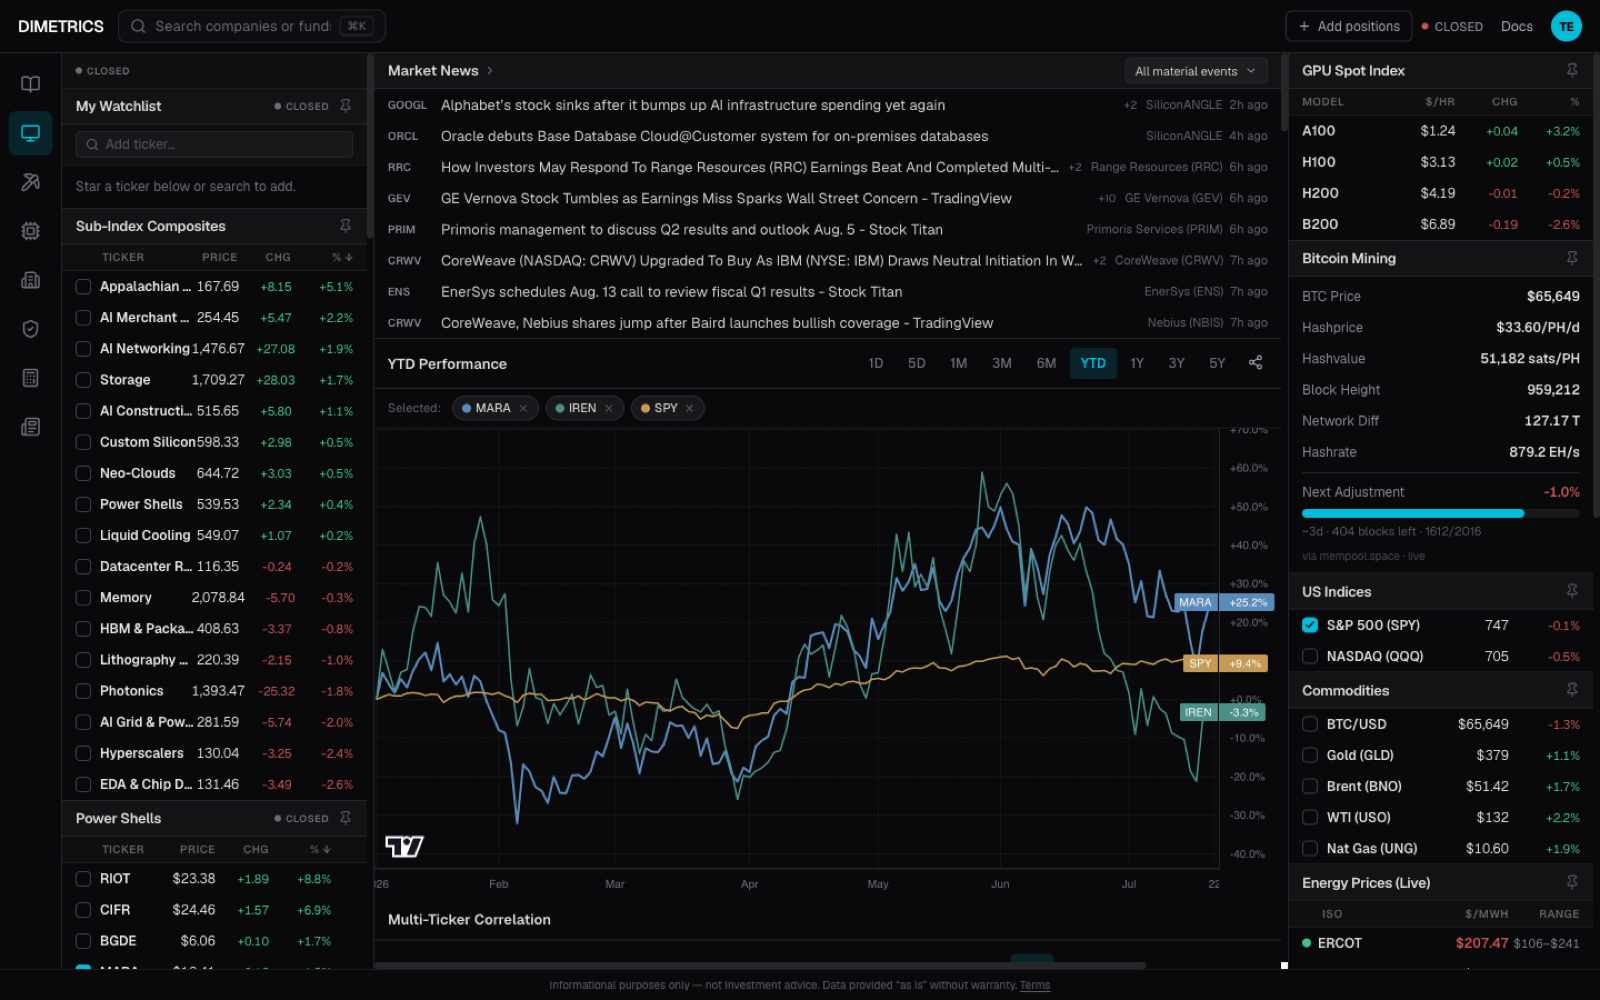Image resolution: width=1600 pixels, height=1000 pixels.
Task: Select the A100 GPU row
Action: pyautogui.click(x=1440, y=131)
